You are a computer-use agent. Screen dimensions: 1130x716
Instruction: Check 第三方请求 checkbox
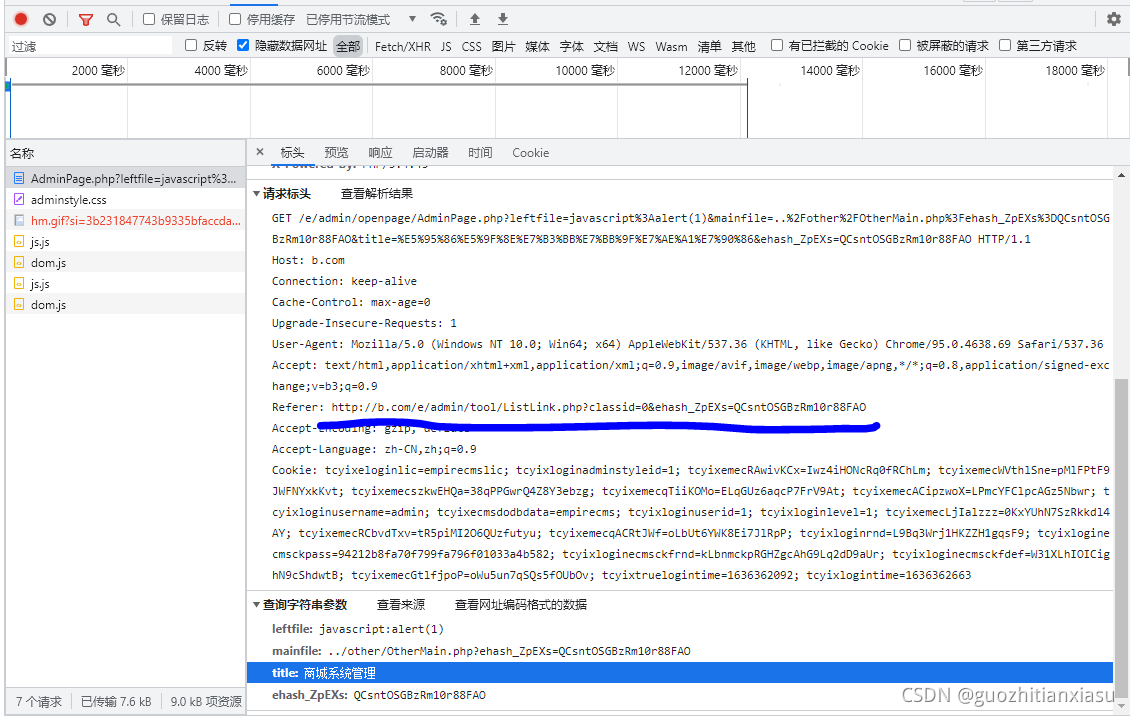pyautogui.click(x=1005, y=45)
